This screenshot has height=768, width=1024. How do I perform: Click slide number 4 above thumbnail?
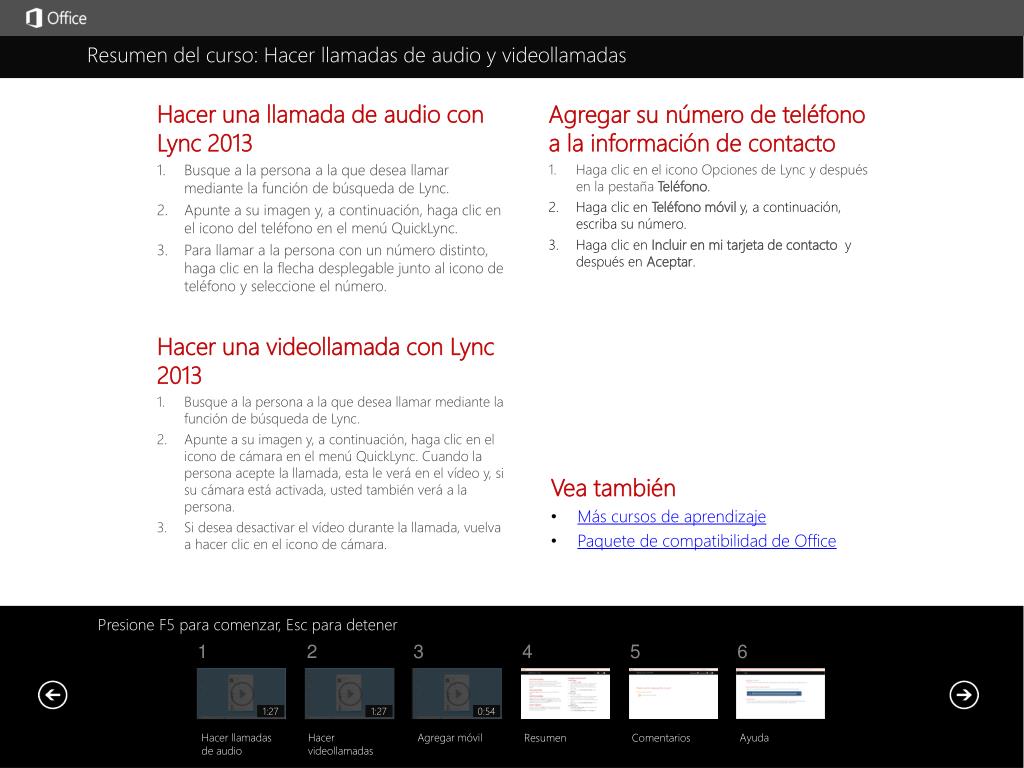click(x=527, y=652)
